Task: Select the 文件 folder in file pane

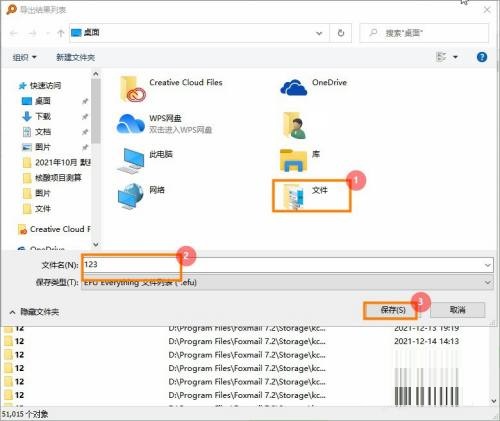Action: tap(311, 196)
